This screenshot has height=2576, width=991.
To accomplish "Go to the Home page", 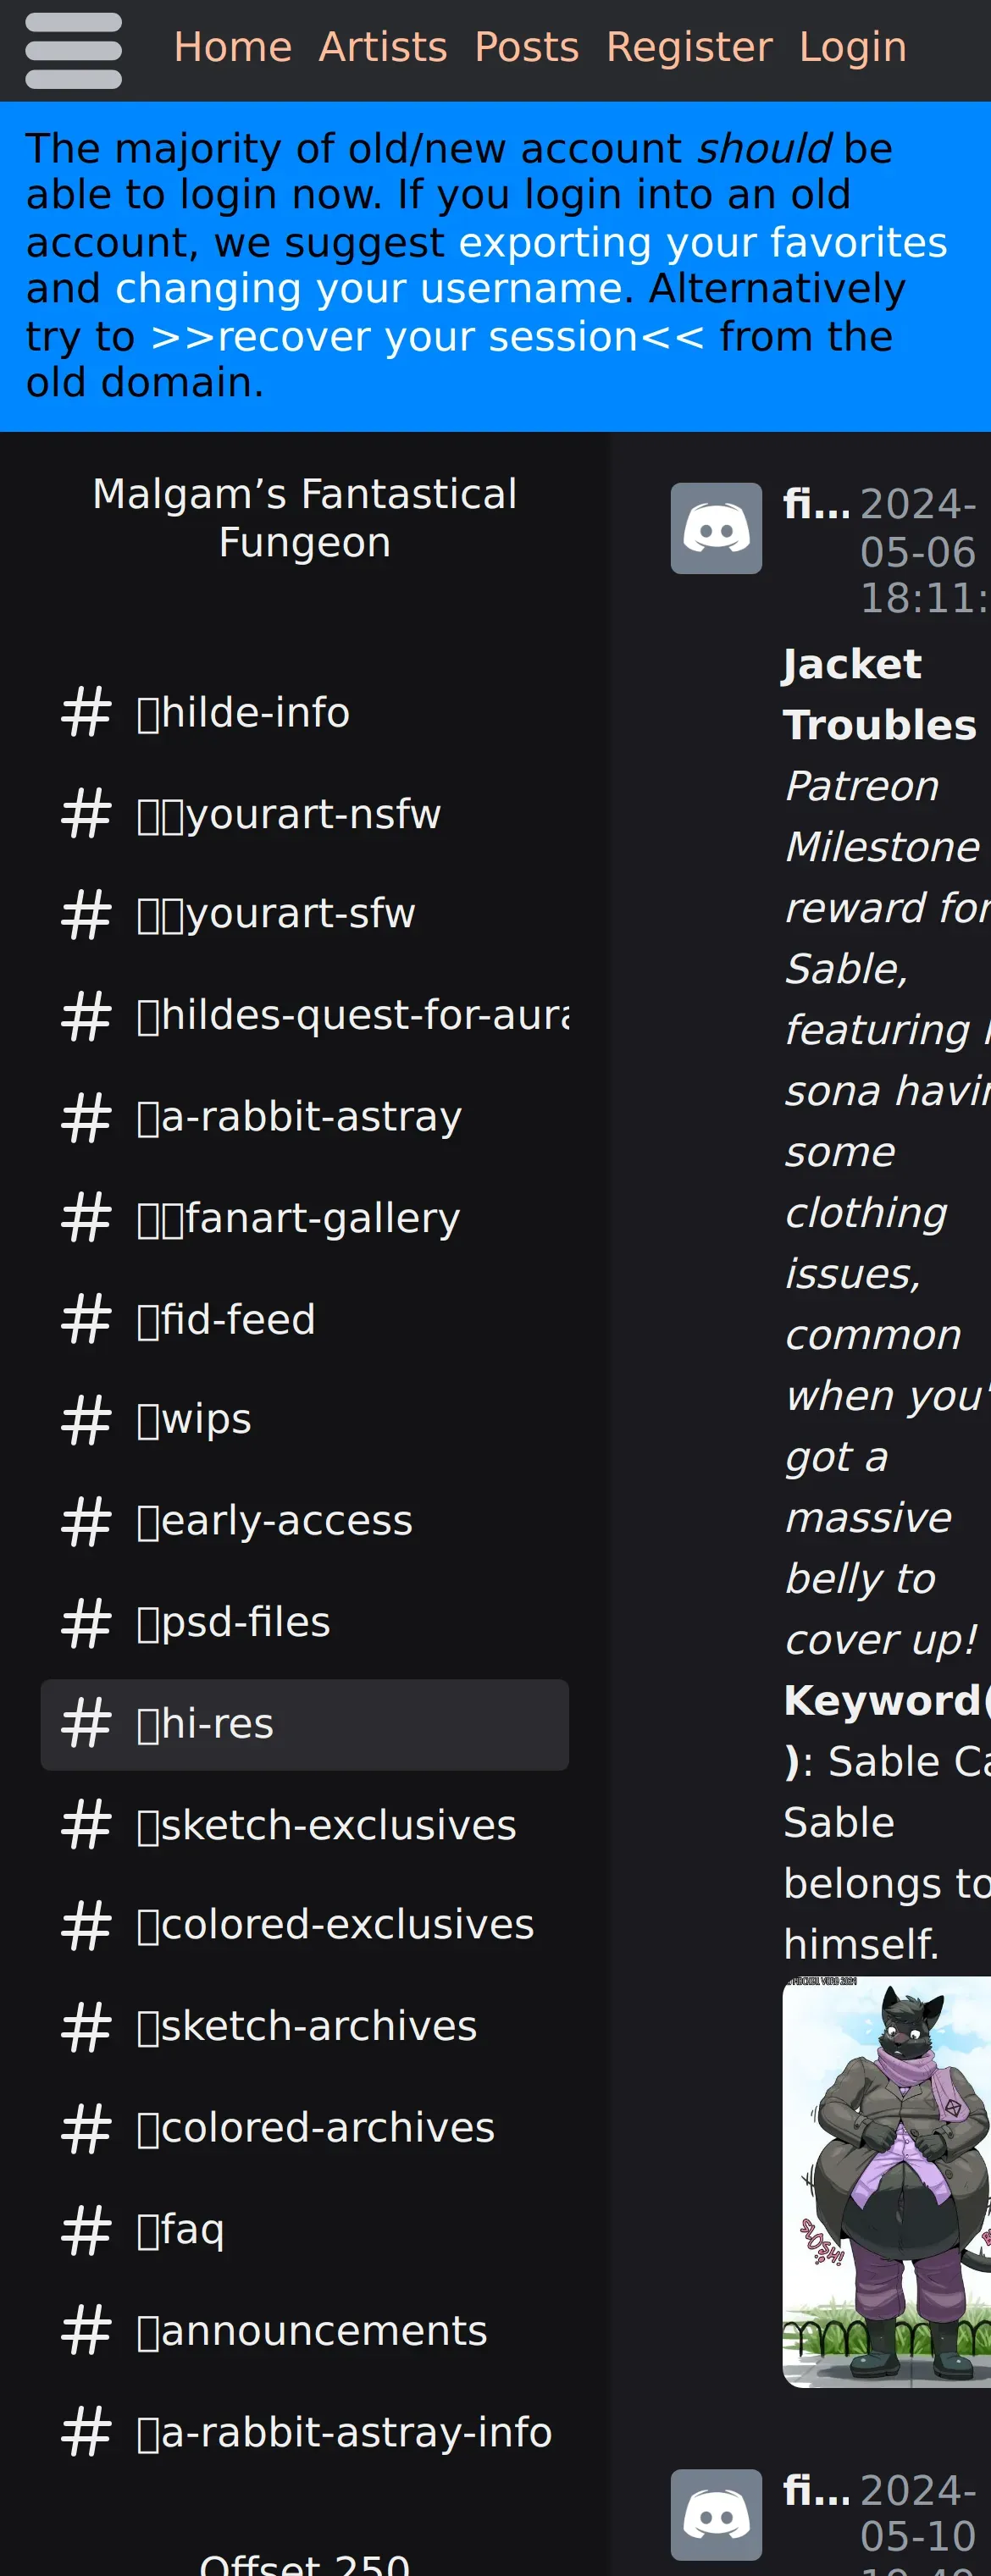I will point(232,47).
